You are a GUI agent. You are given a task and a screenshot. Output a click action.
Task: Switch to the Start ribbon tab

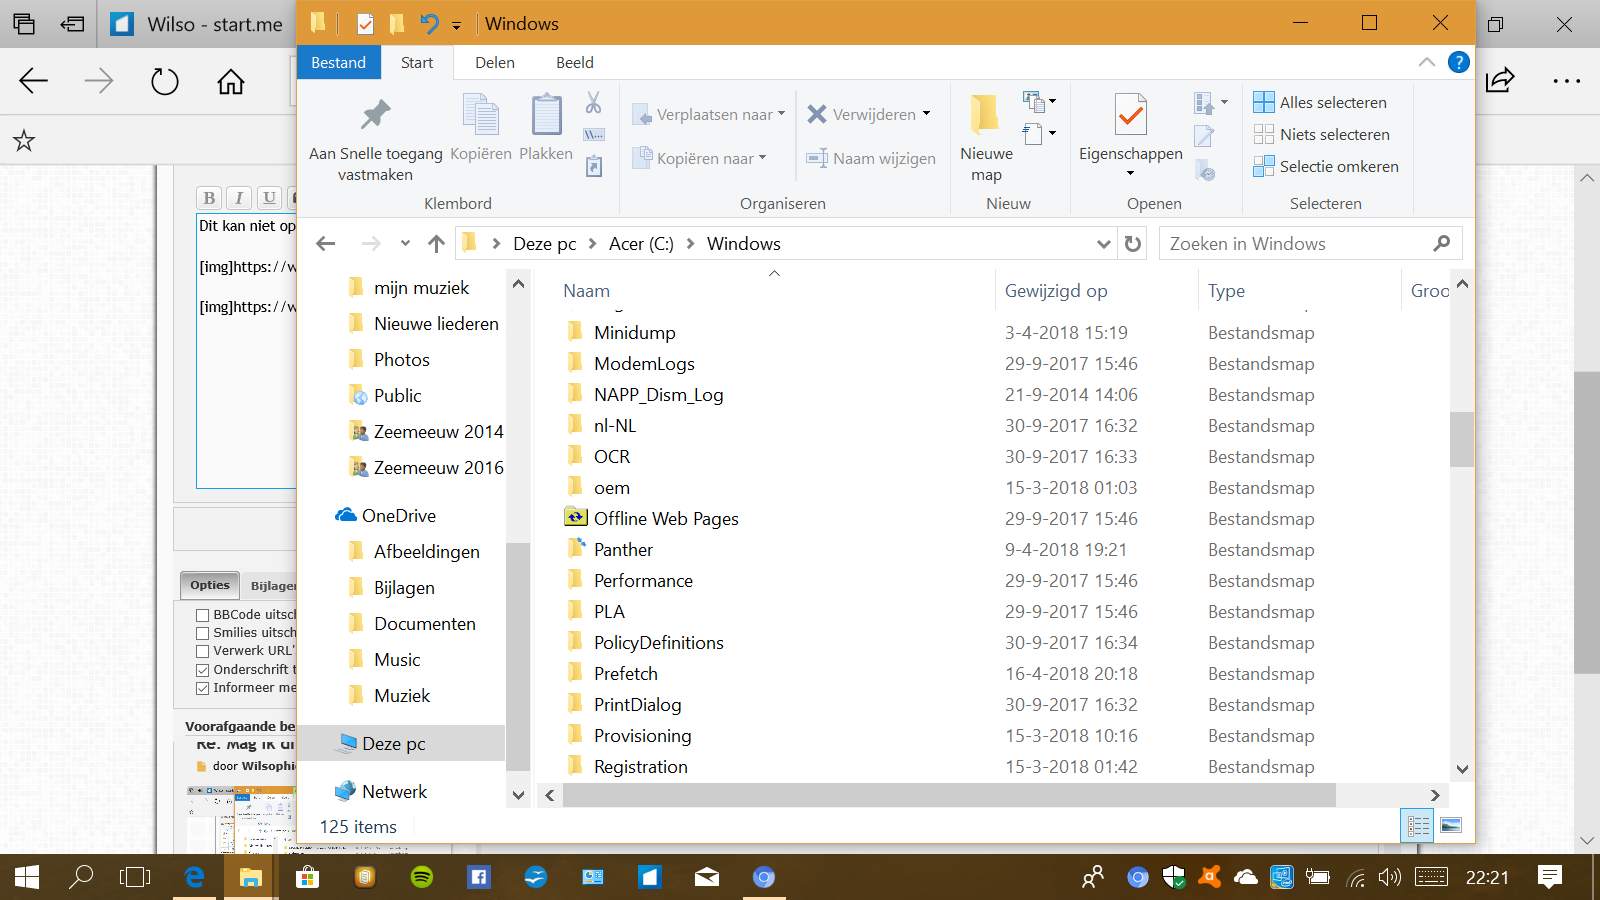pyautogui.click(x=417, y=62)
